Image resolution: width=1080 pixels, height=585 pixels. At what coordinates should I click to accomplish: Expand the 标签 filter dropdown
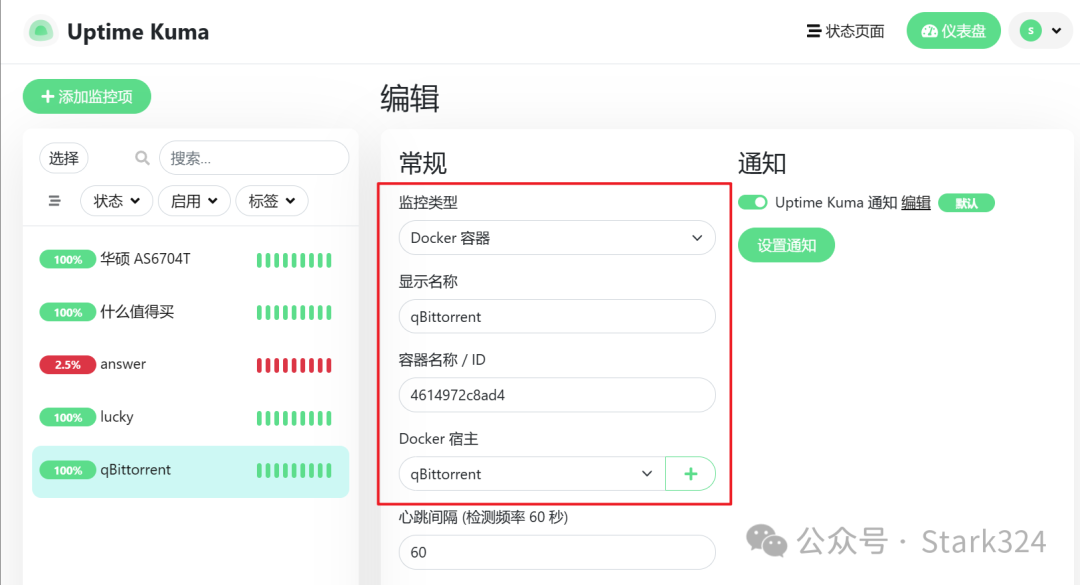click(x=272, y=201)
